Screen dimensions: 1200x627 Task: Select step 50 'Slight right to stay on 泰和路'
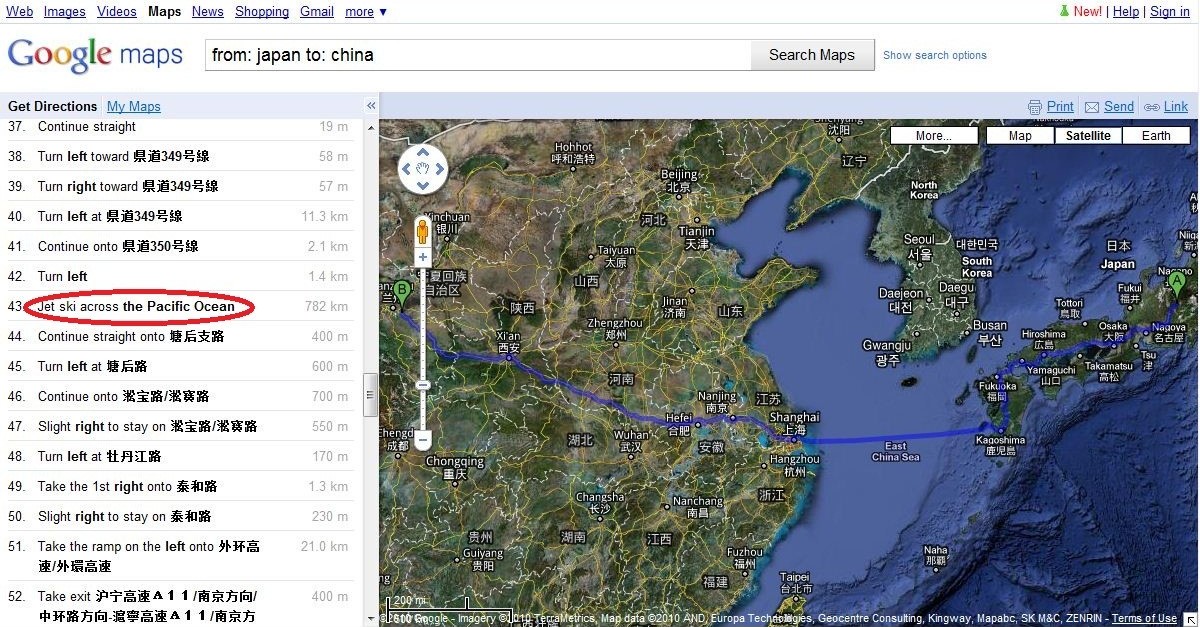[179, 517]
